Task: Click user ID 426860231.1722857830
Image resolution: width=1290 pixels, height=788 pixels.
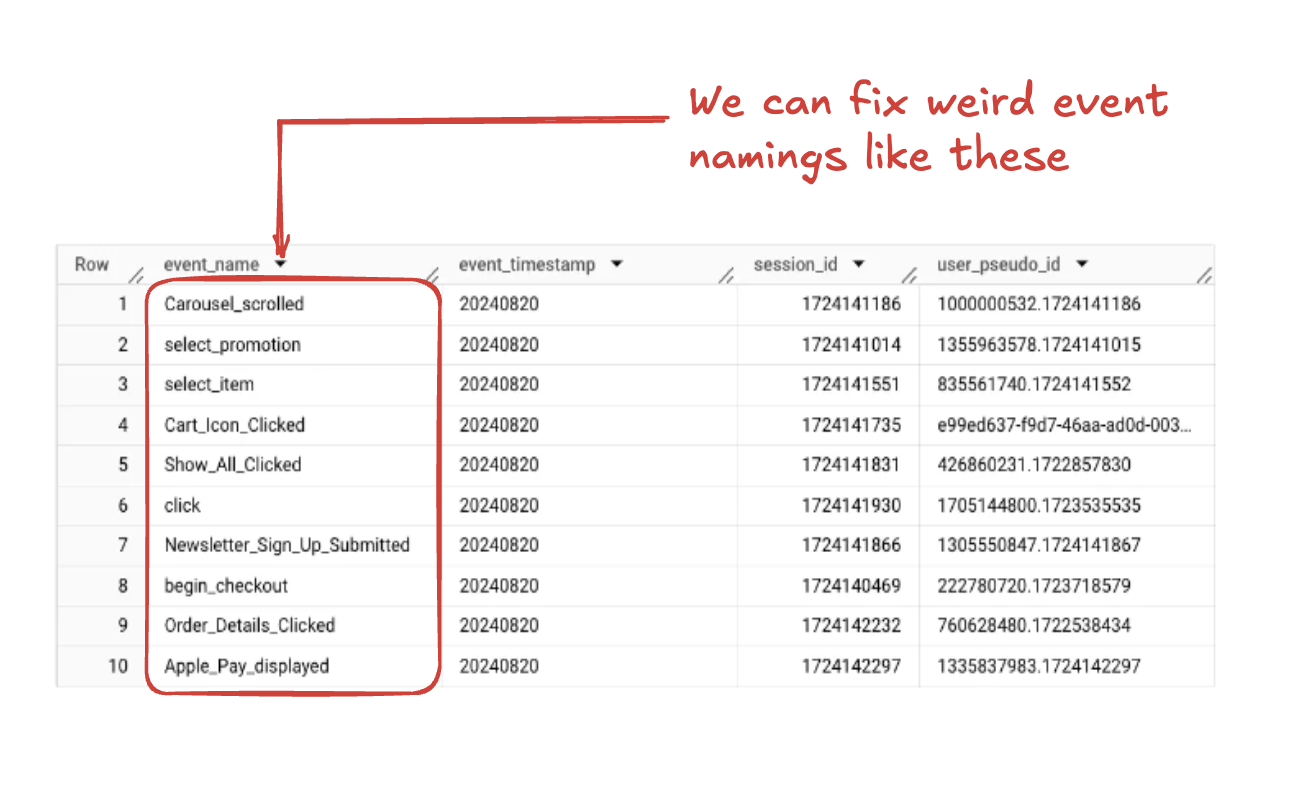Action: [1034, 465]
